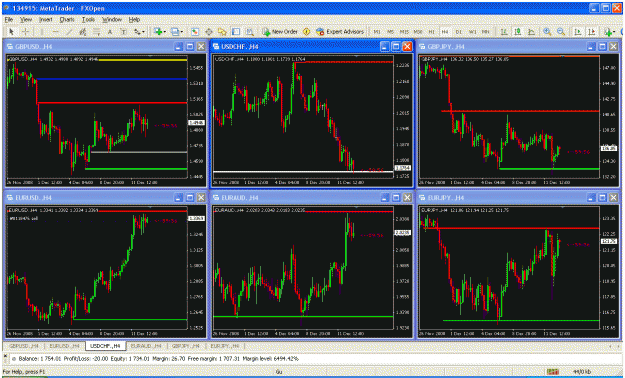The image size is (625, 378).
Task: Open the new chart dropdown arrow
Action: point(165,32)
